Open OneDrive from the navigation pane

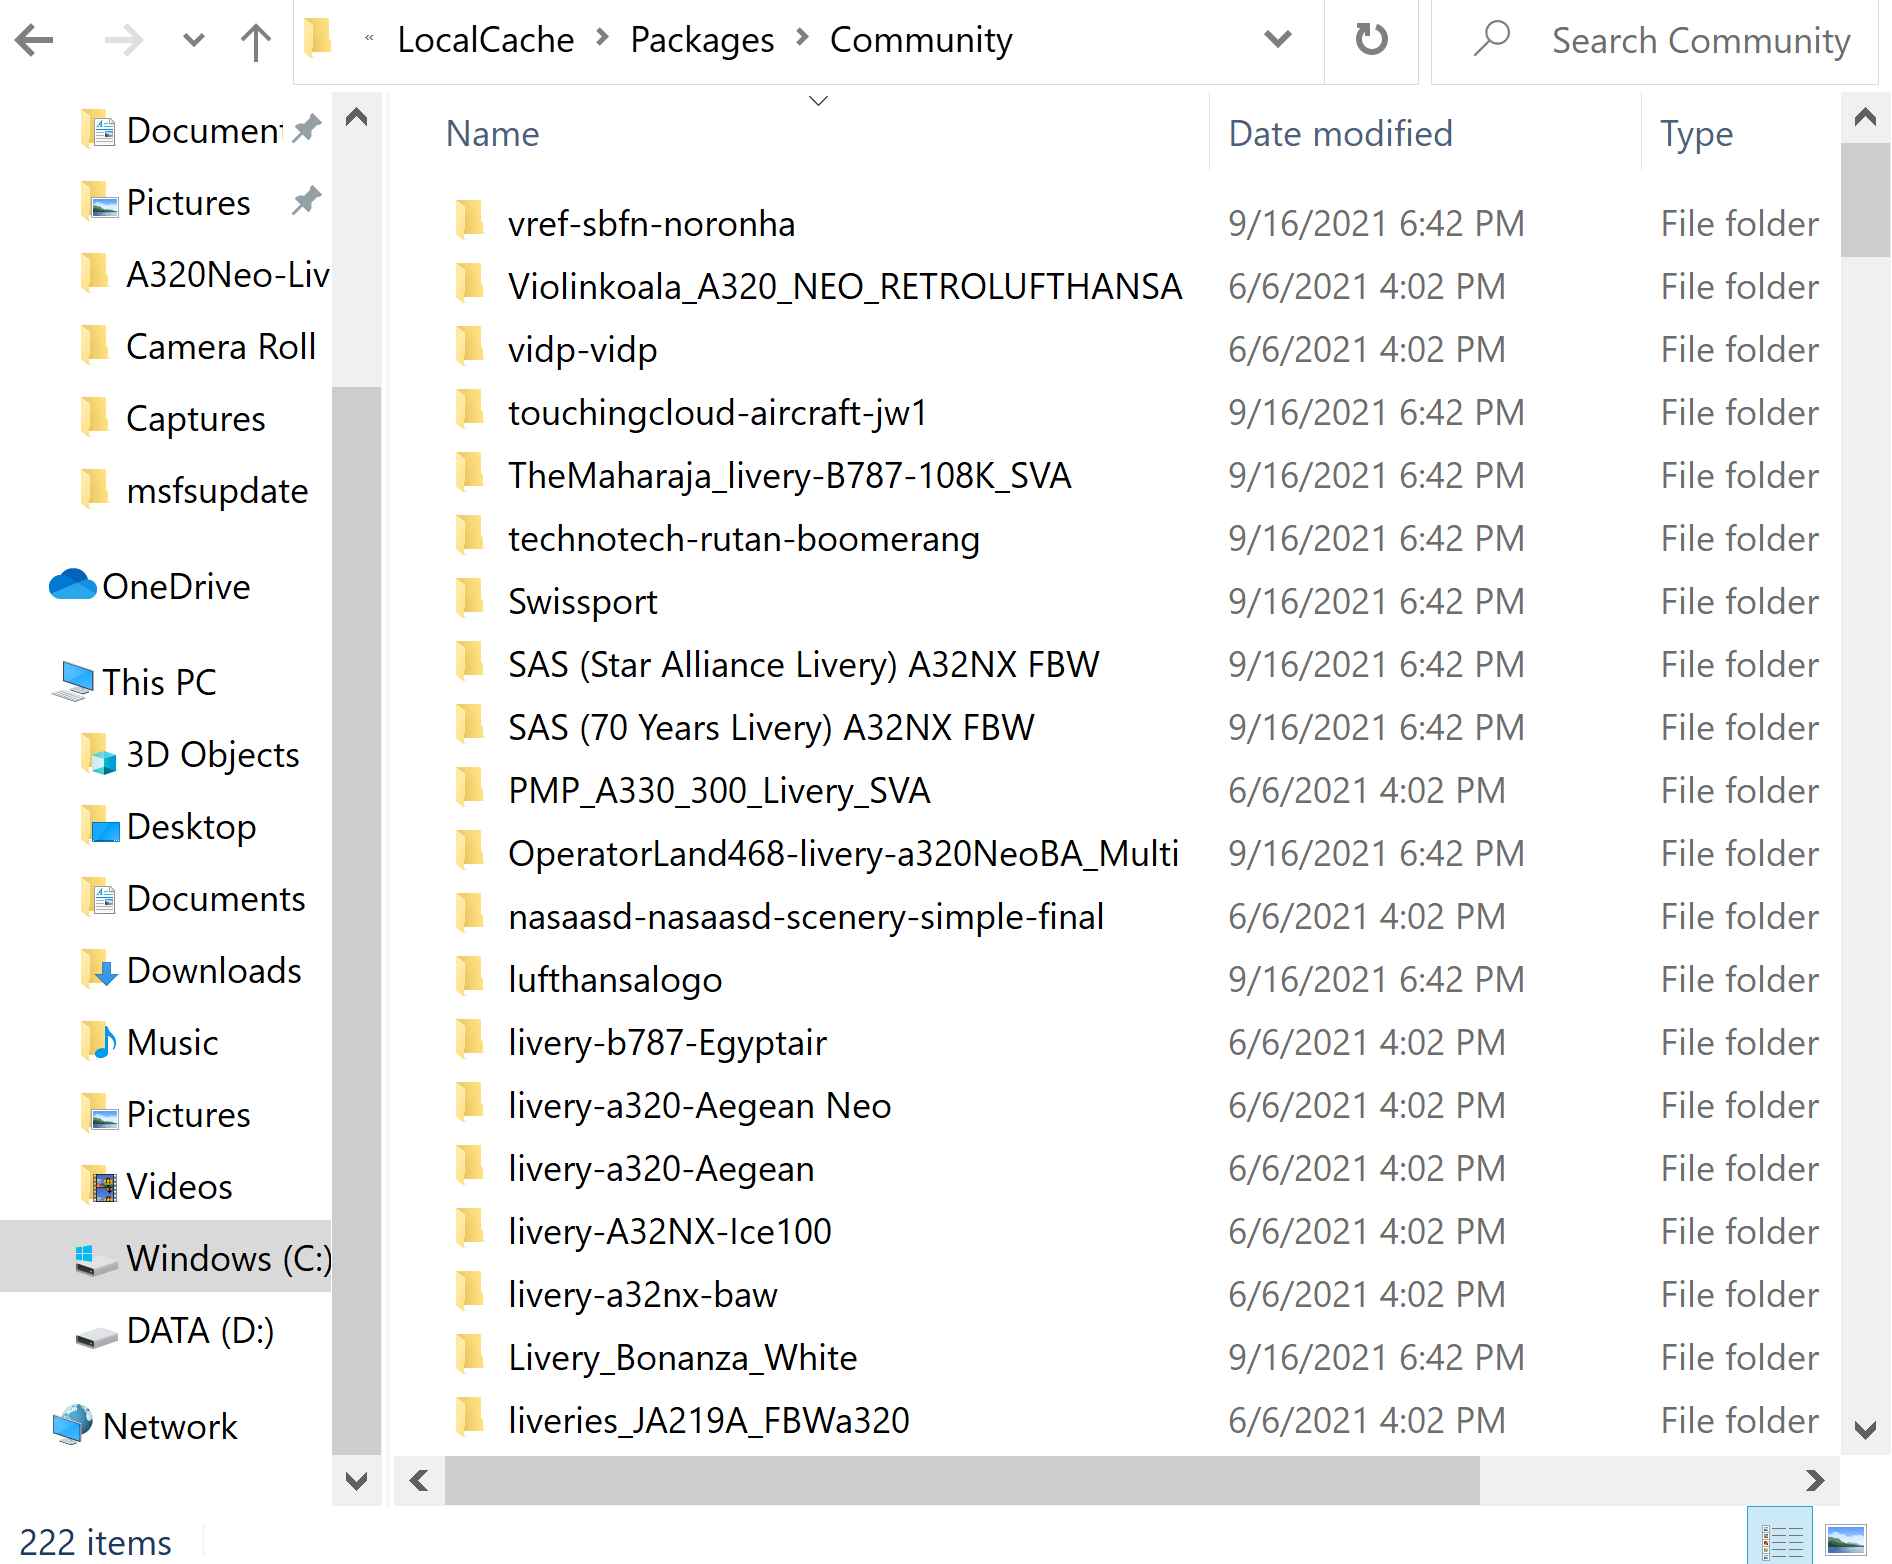(x=175, y=587)
